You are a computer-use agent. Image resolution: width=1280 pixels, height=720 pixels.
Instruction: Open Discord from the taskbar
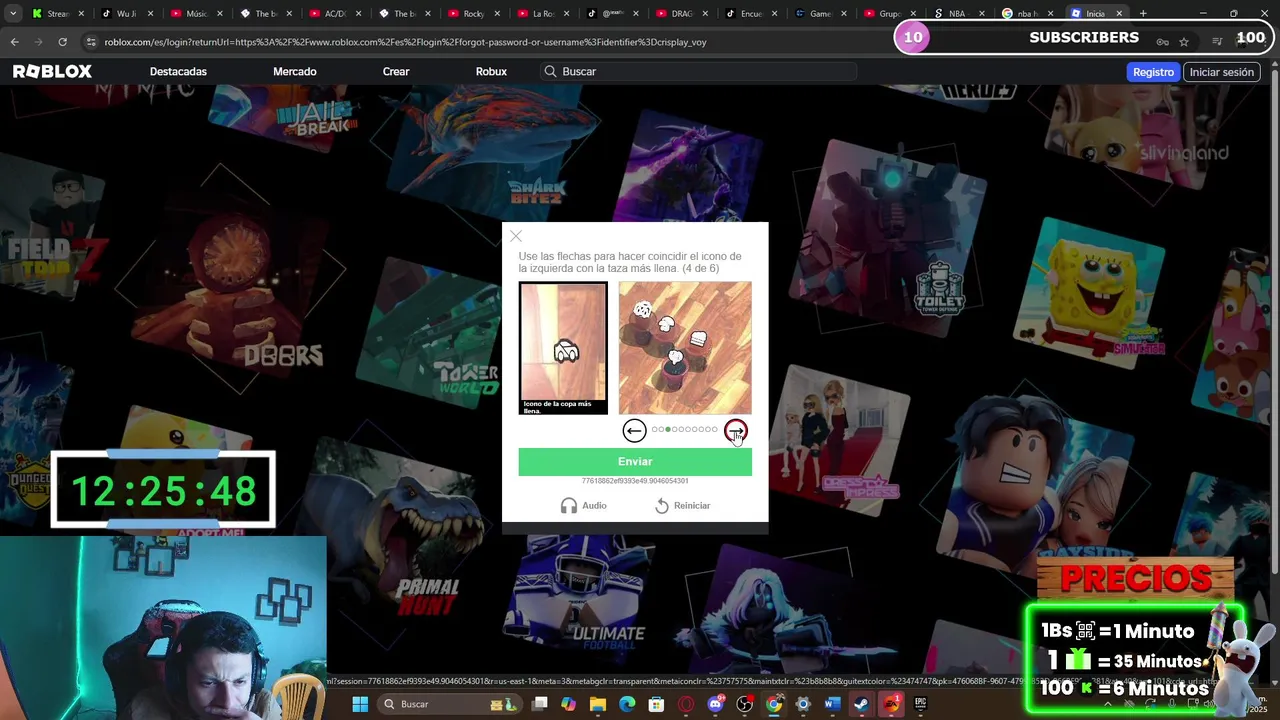[x=715, y=704]
